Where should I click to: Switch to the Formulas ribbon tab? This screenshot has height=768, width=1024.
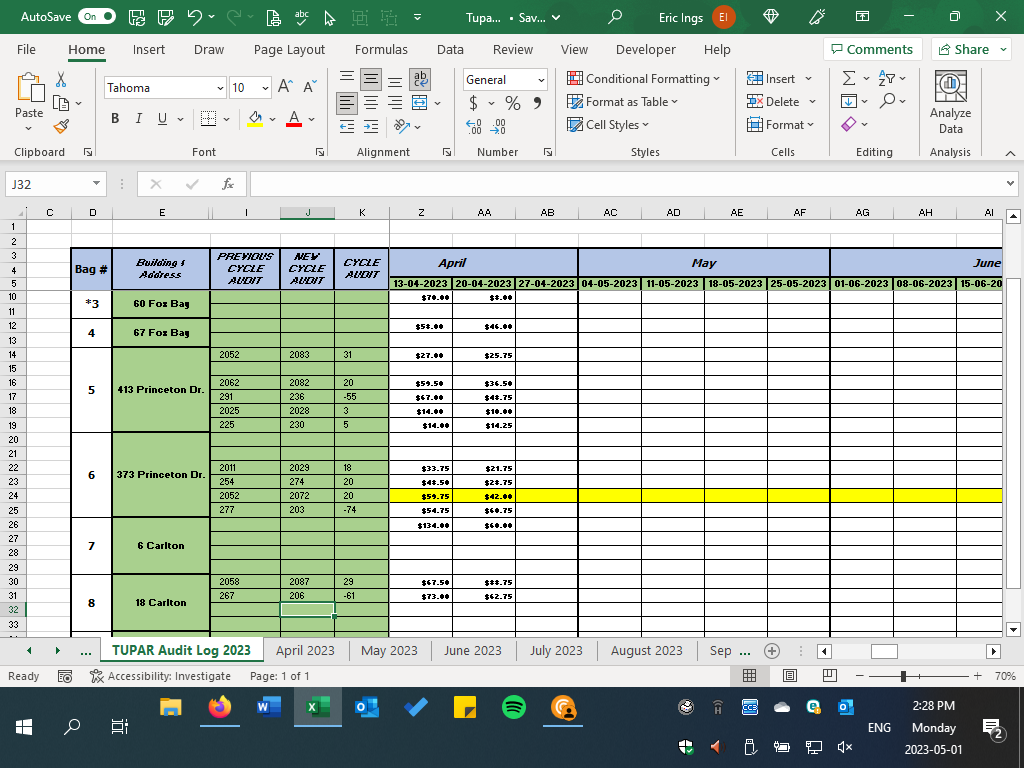[381, 49]
